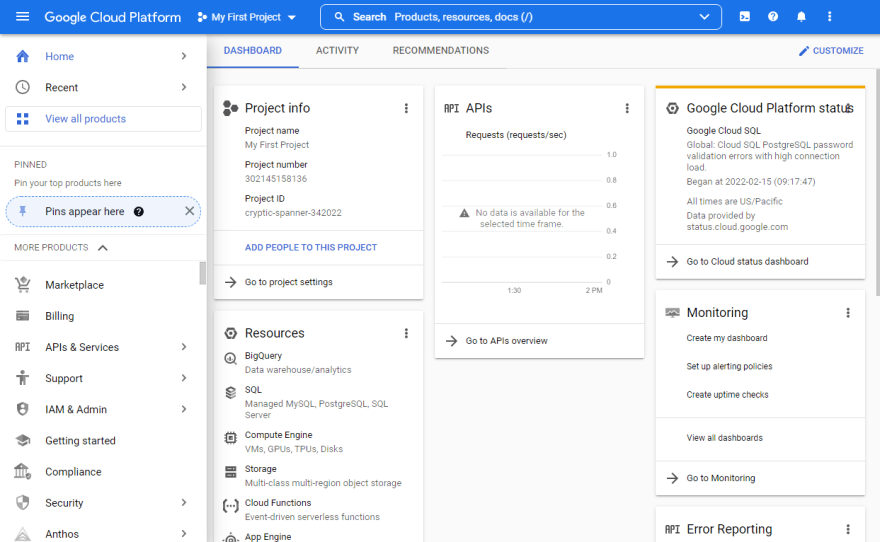880x542 pixels.
Task: Switch to the RECOMMENDATIONS tab
Action: pos(441,50)
